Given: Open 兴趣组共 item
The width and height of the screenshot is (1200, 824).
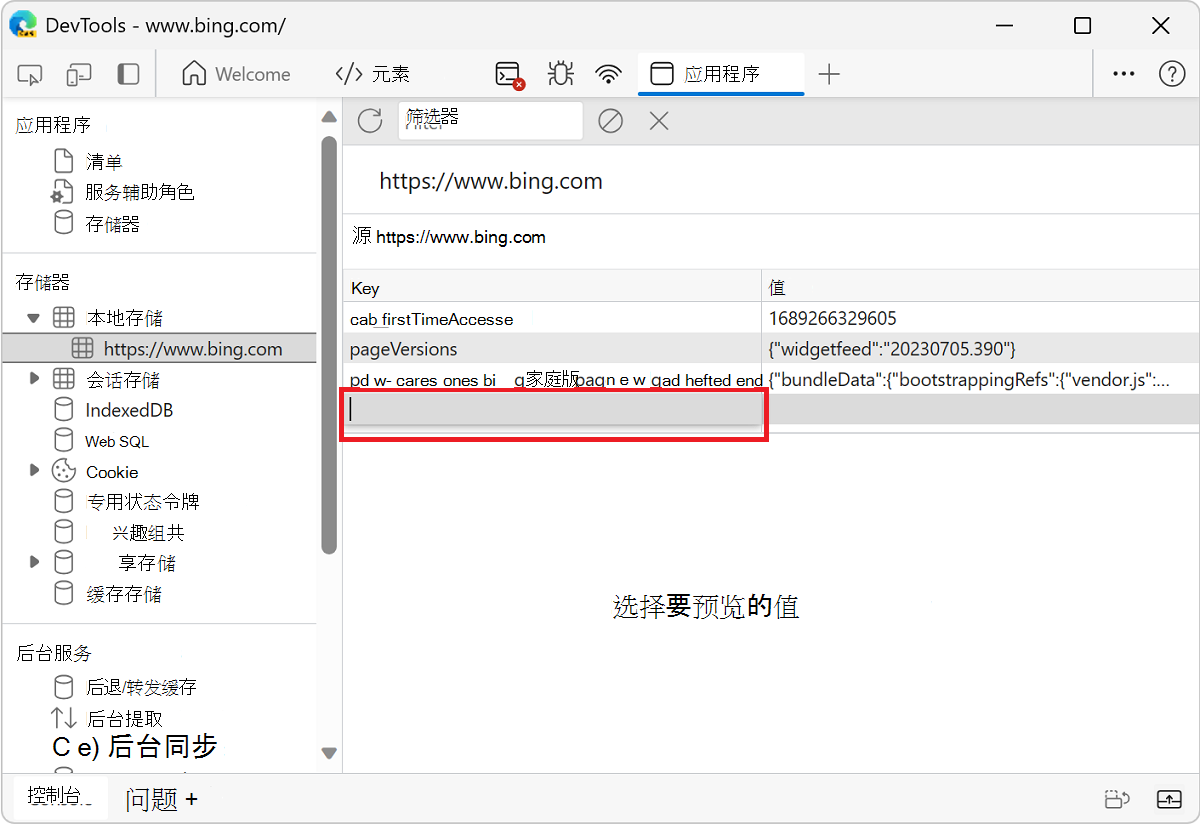Looking at the screenshot, I should pyautogui.click(x=148, y=533).
